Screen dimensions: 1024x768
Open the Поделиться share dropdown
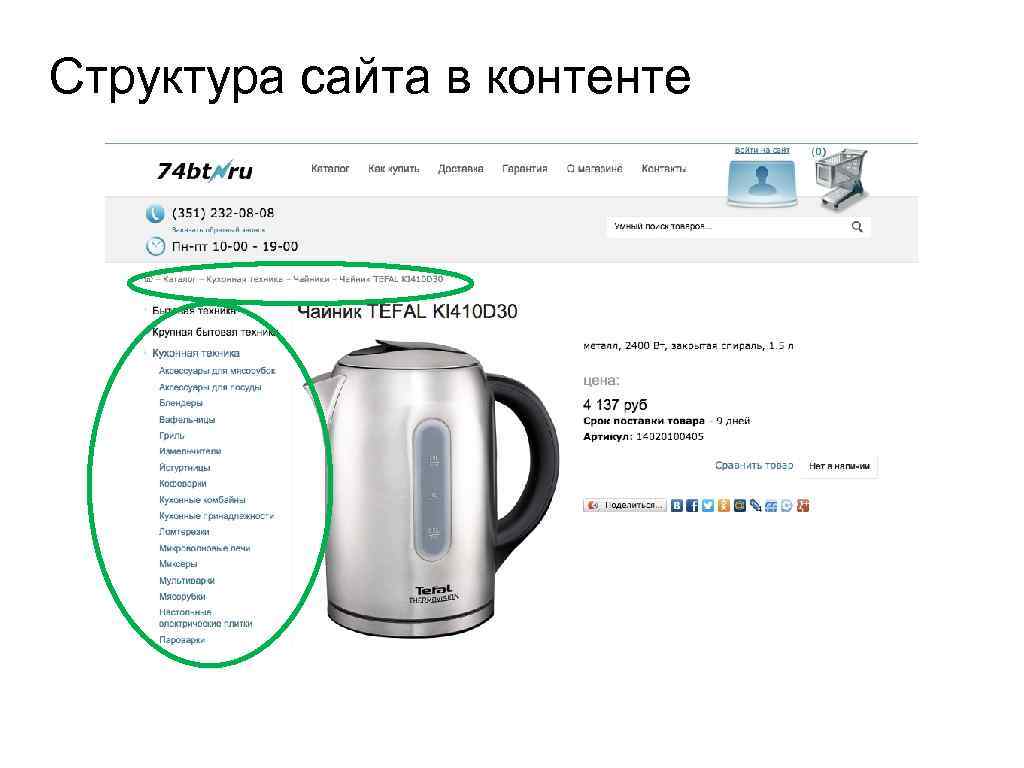(x=625, y=505)
